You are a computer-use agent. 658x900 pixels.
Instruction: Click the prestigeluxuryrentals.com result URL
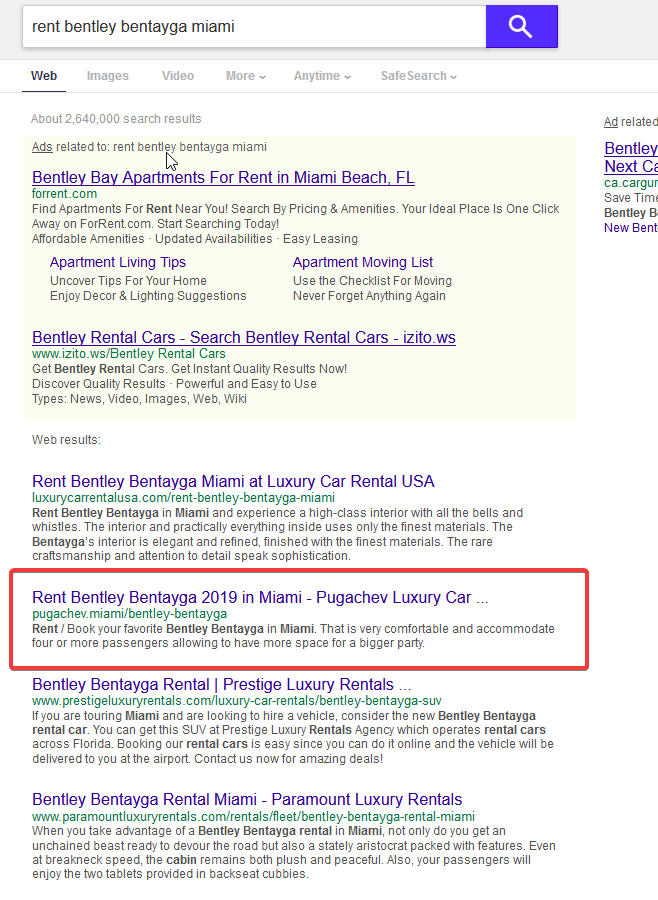[x=237, y=701]
